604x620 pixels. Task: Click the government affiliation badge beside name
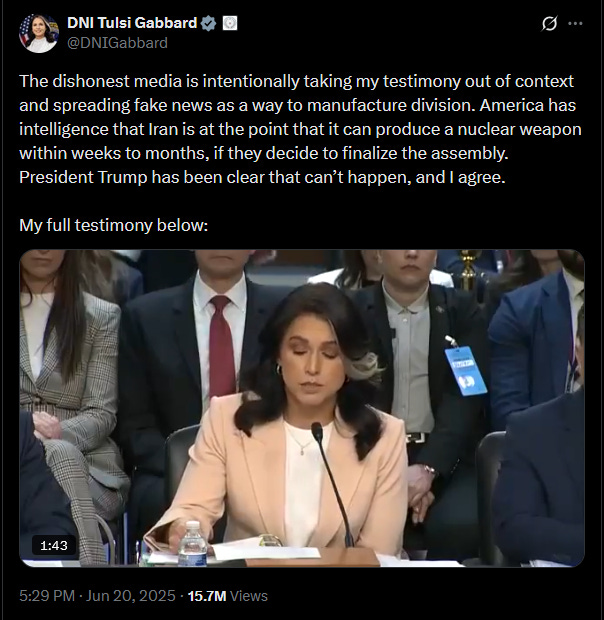(230, 23)
